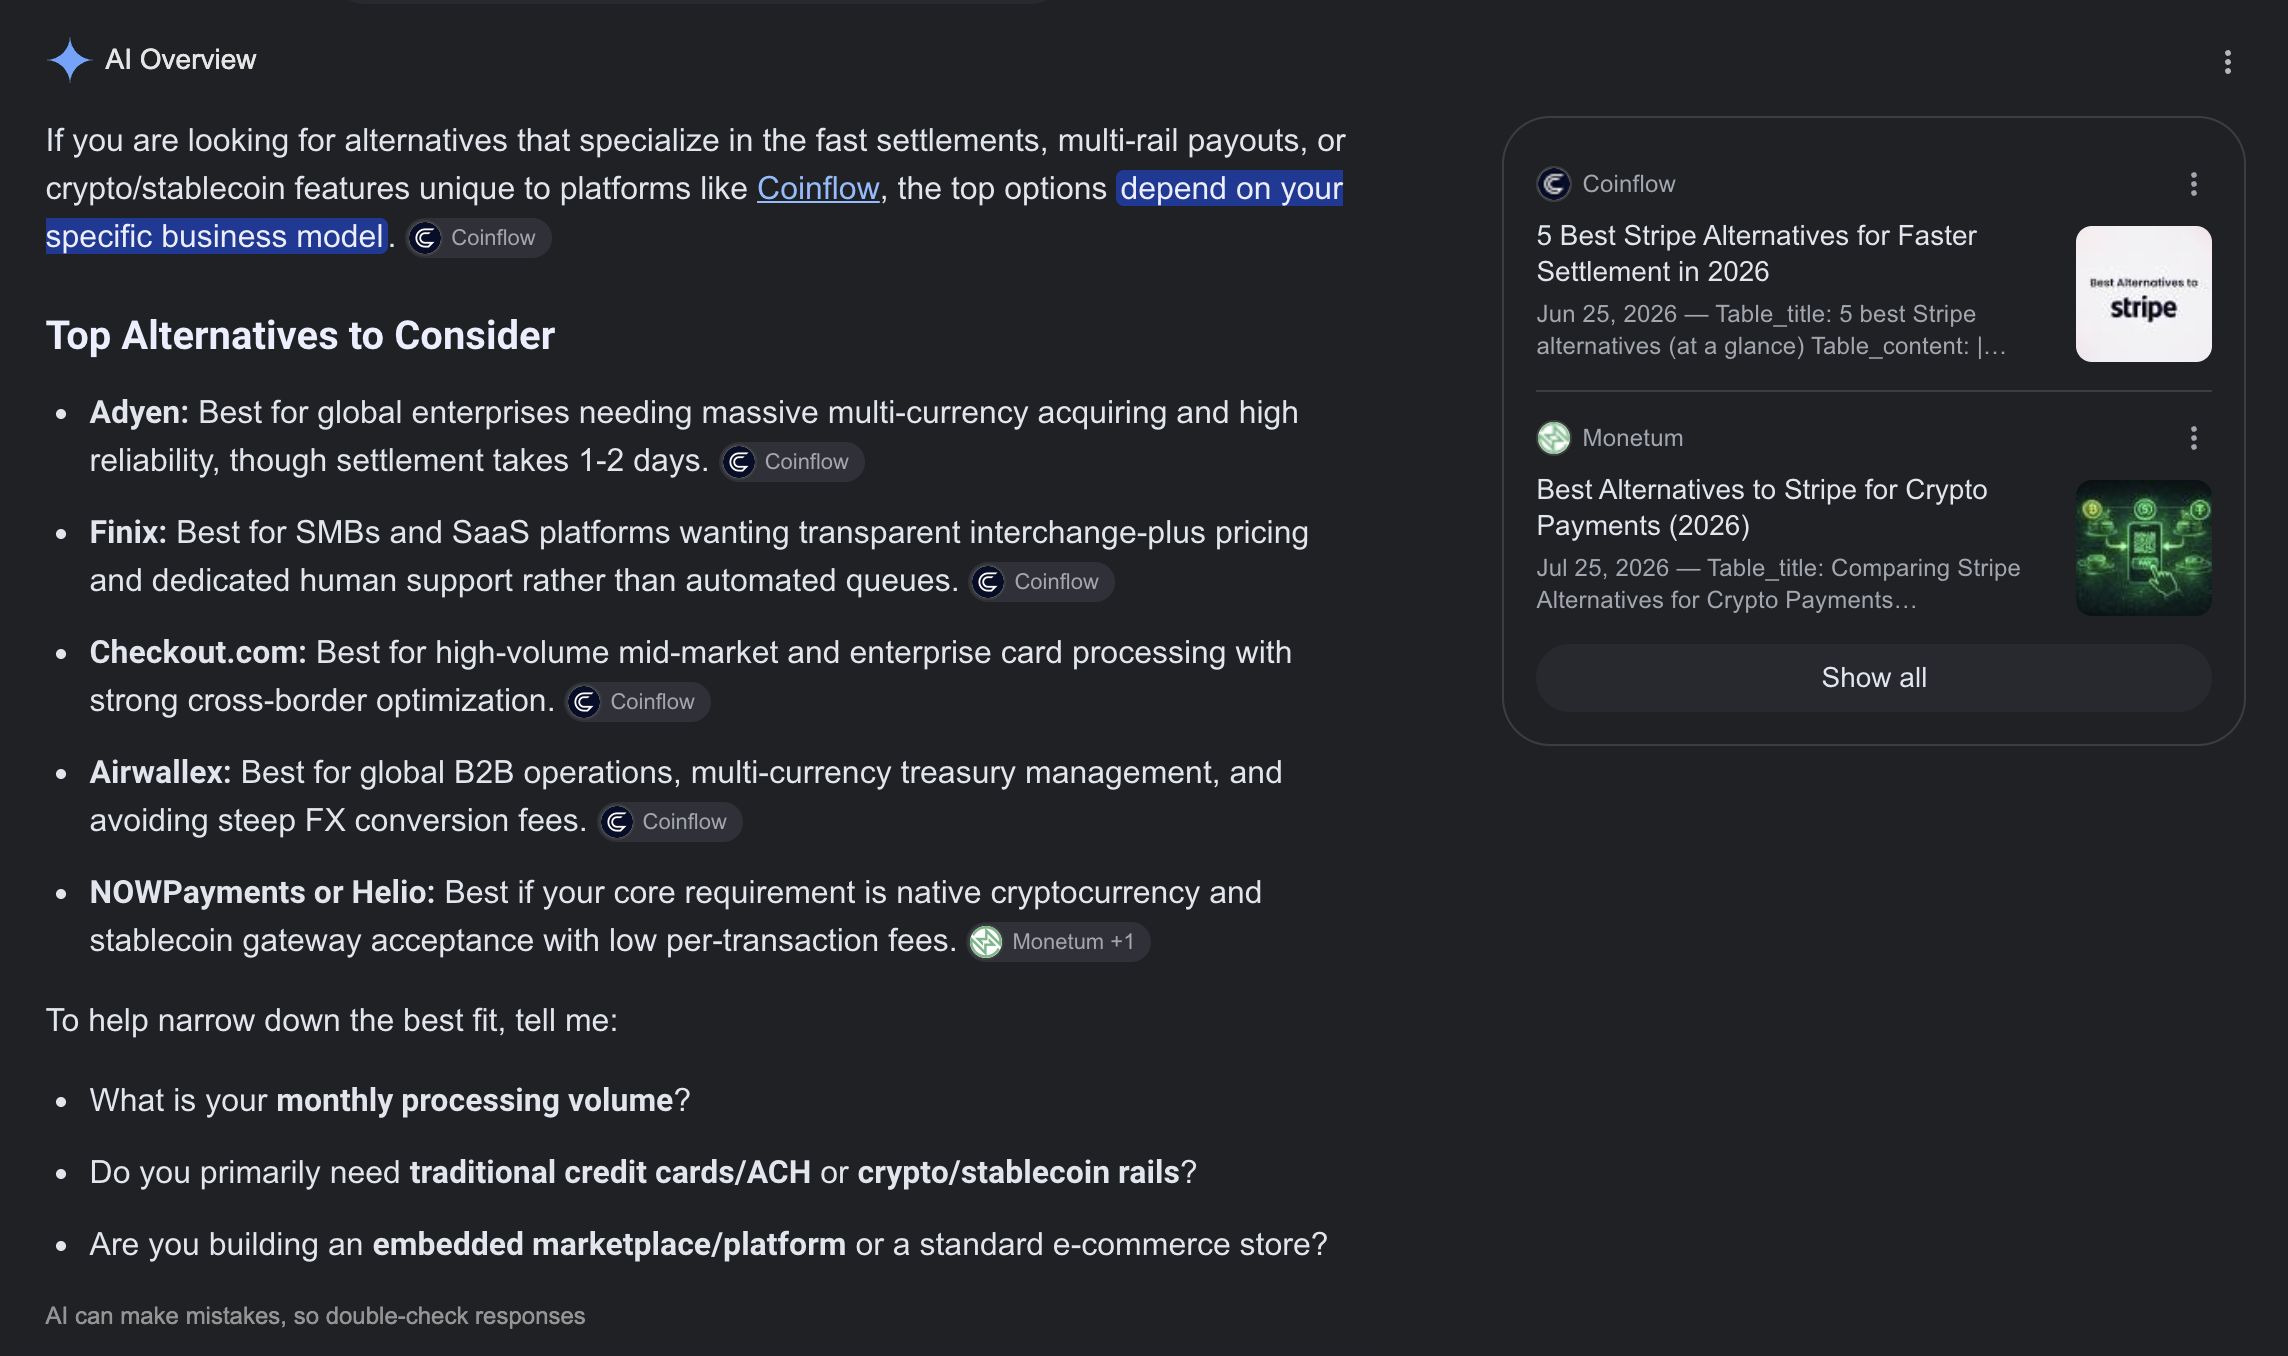Click the 'AI Overview' title text

181,60
